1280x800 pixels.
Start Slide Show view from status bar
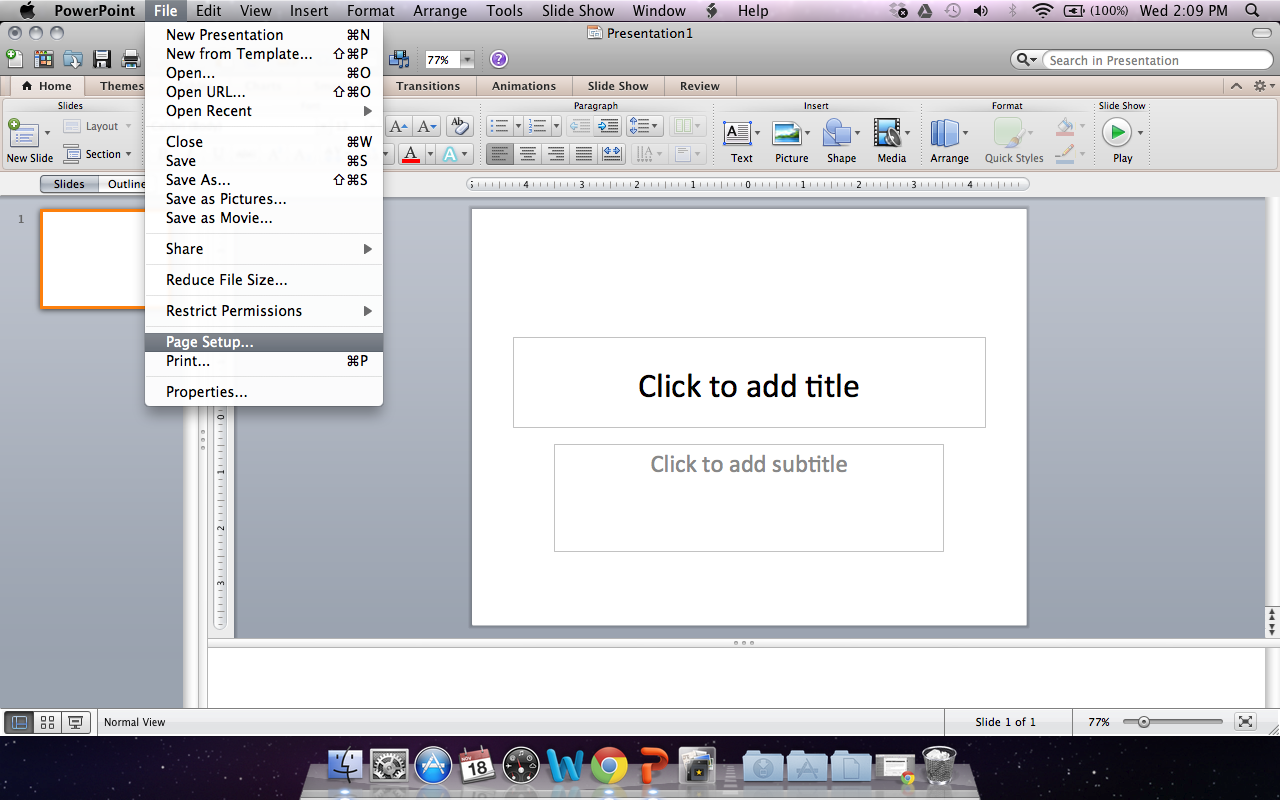75,722
